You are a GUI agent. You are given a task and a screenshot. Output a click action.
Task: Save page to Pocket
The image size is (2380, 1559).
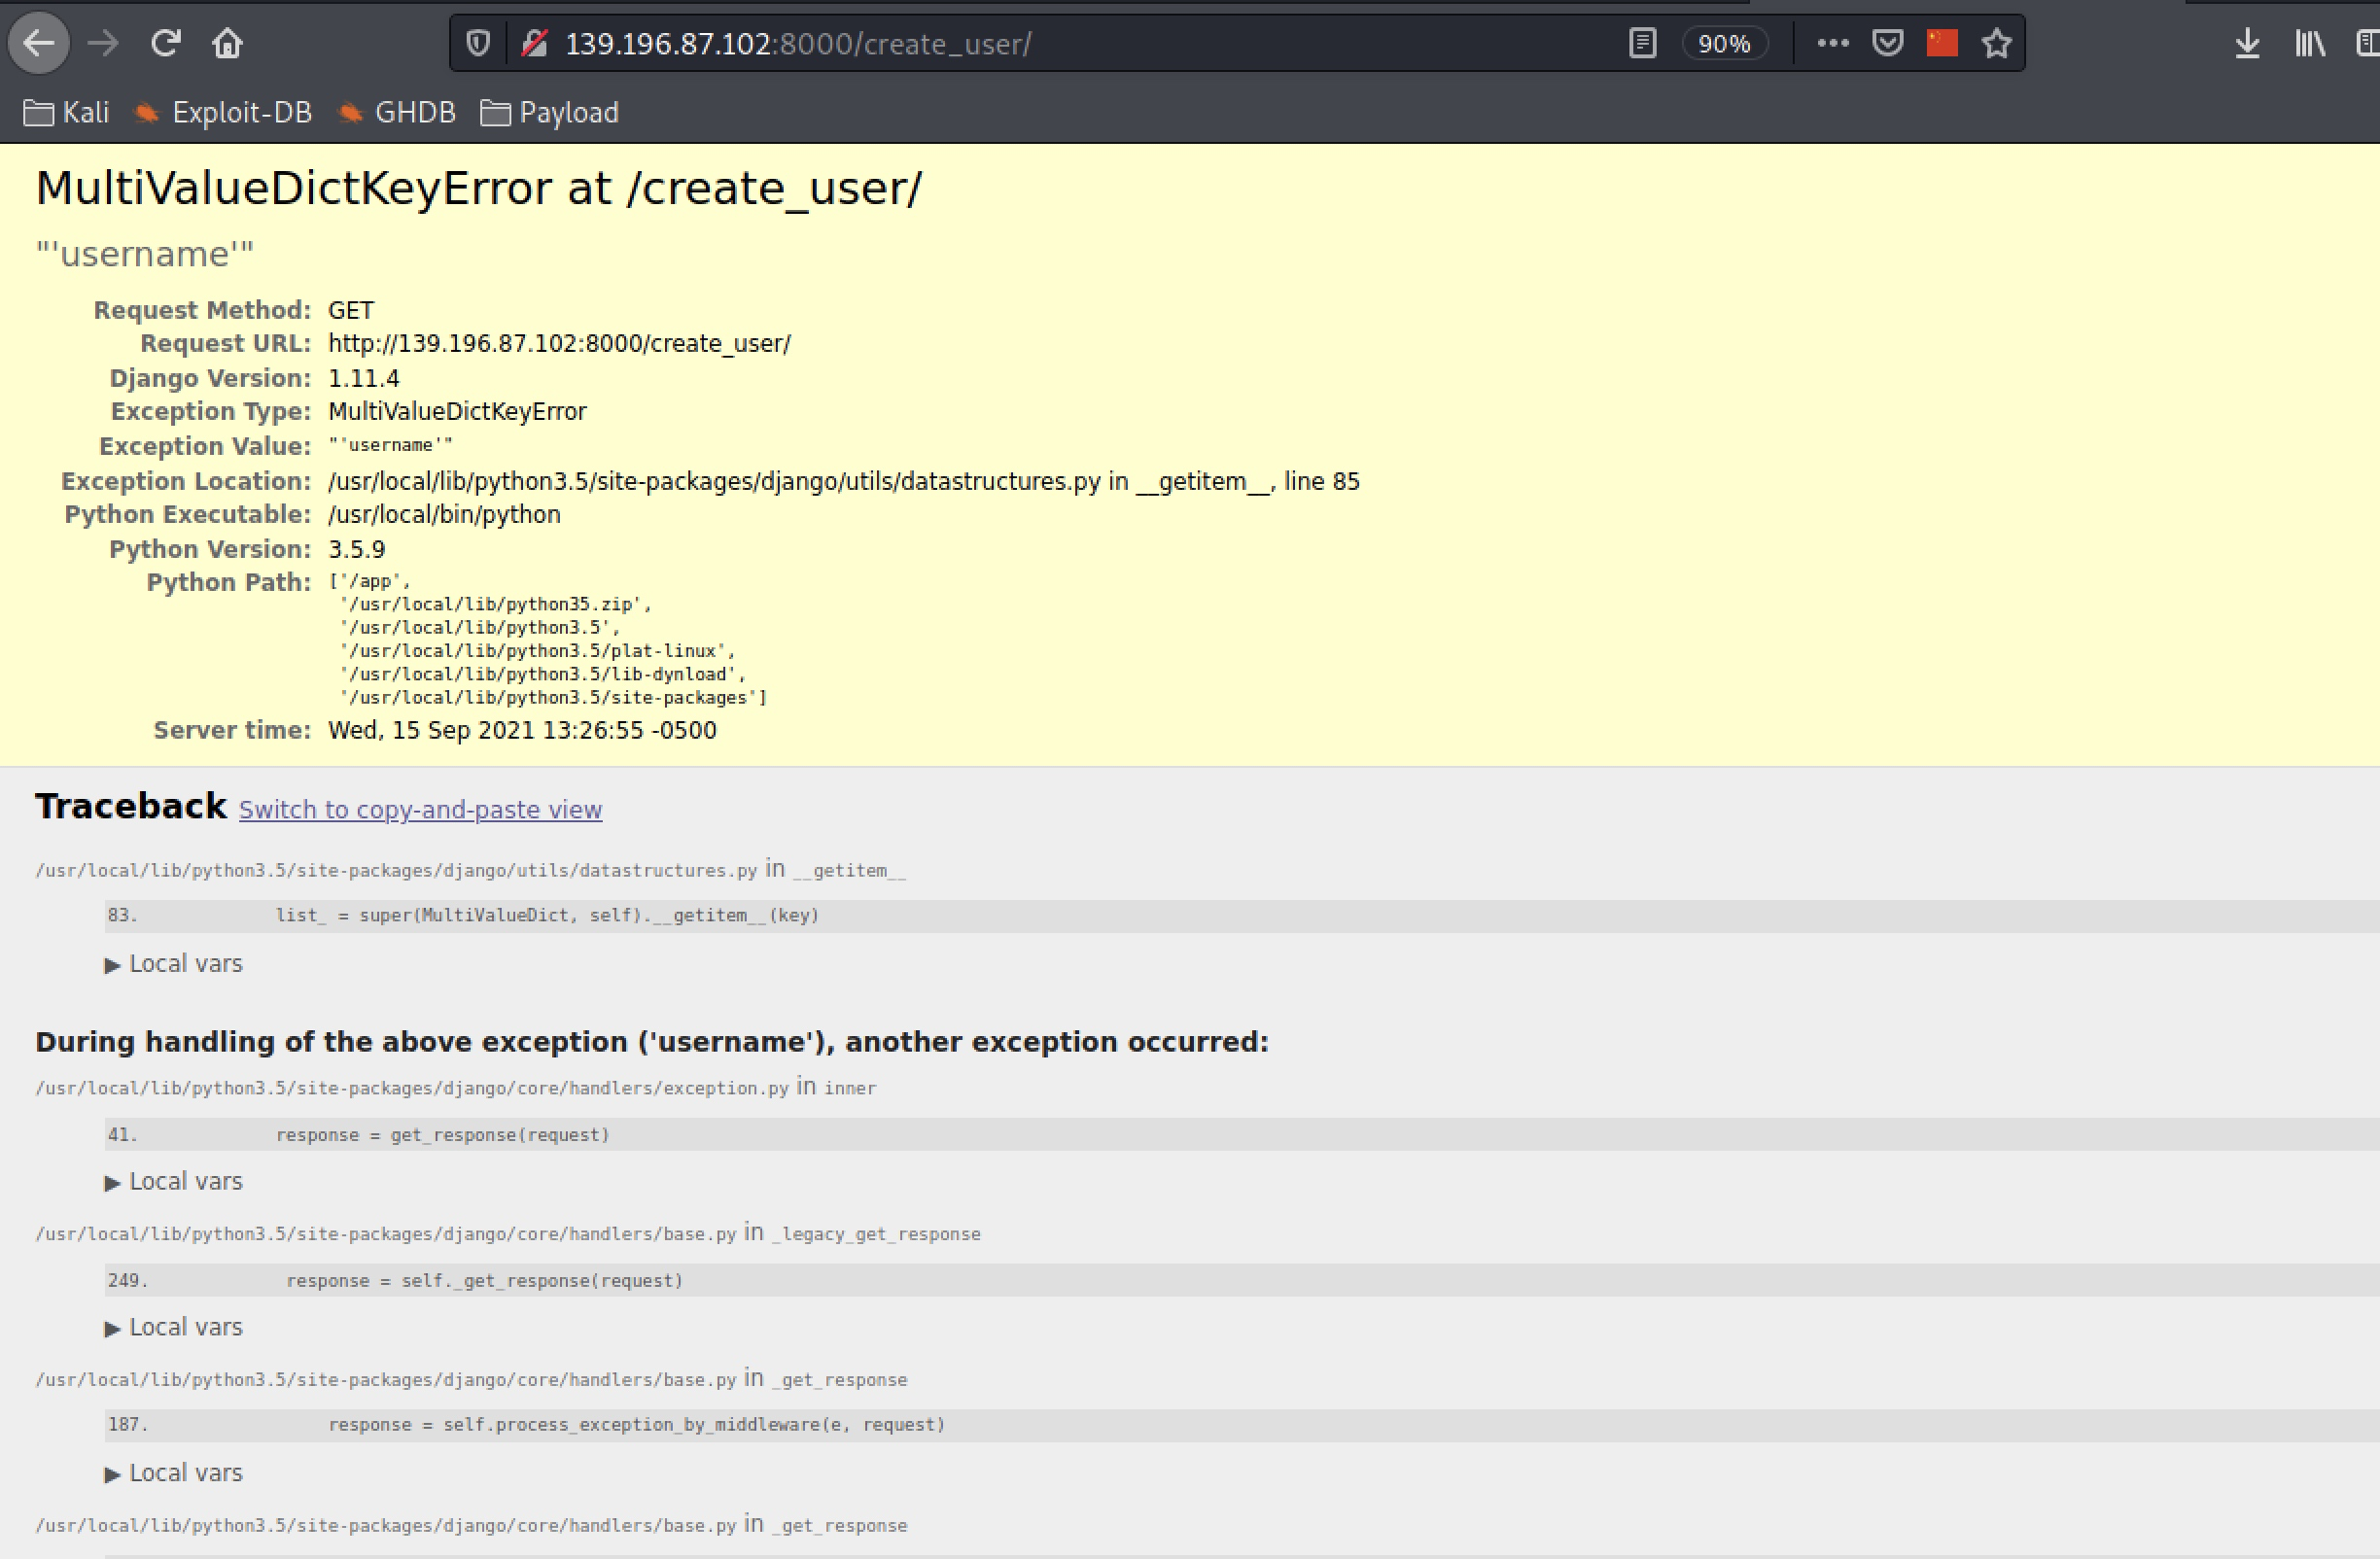coord(1887,43)
